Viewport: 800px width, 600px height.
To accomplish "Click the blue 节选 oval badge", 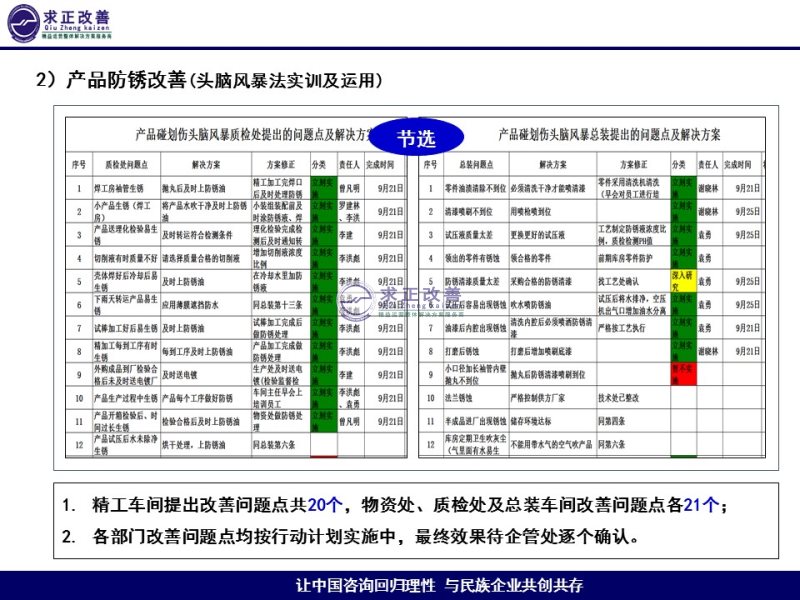I will (x=416, y=138).
